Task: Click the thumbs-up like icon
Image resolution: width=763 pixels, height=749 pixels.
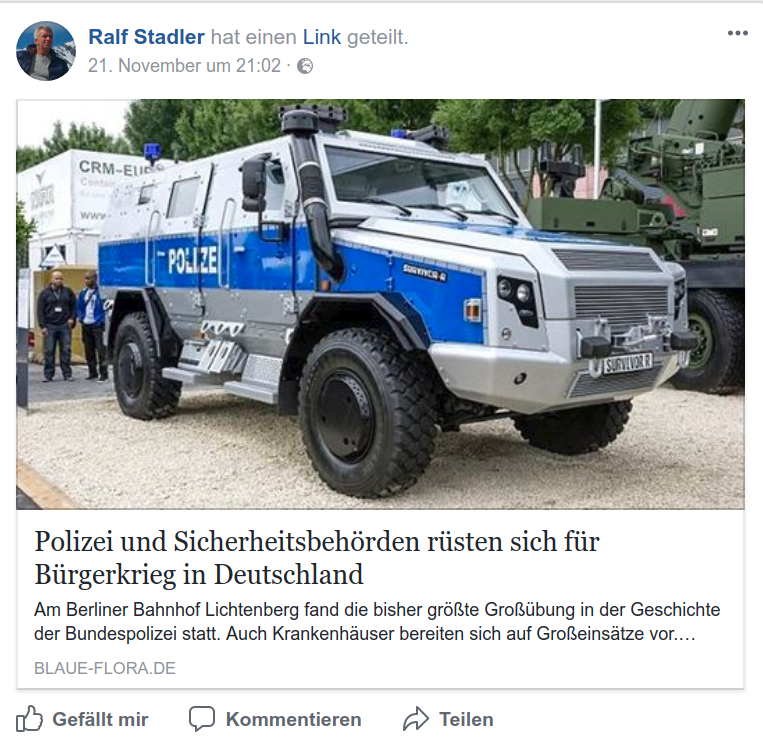Action: point(29,718)
